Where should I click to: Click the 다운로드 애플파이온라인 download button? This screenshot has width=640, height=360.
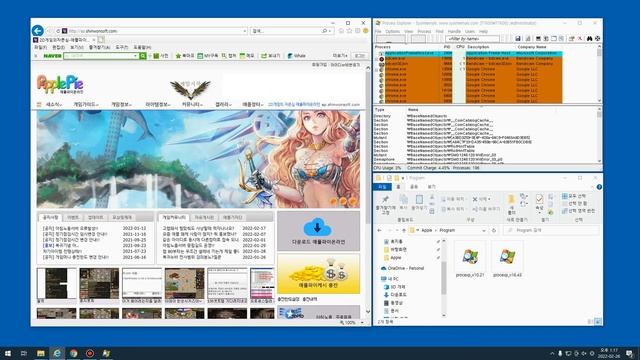point(318,231)
